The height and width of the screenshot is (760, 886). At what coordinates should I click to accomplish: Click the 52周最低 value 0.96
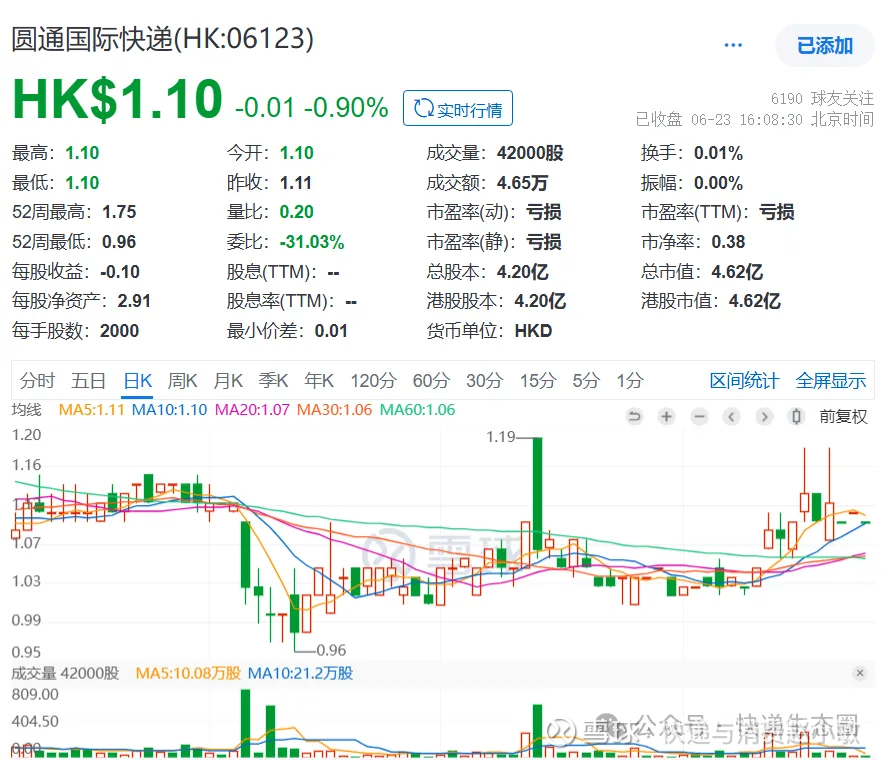click(119, 242)
